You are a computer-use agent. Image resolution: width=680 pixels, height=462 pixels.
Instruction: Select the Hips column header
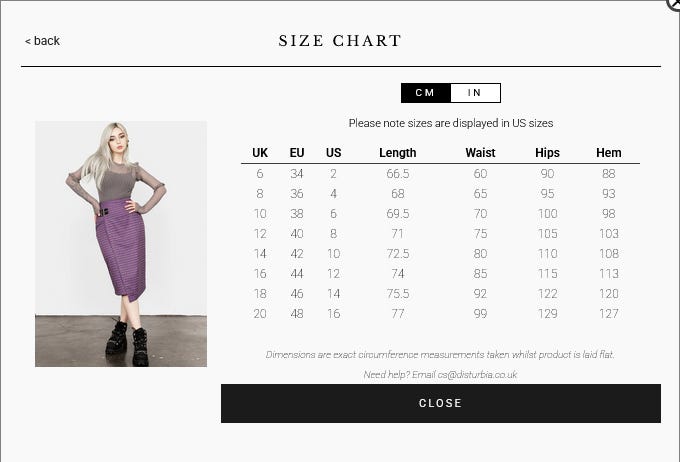click(547, 153)
